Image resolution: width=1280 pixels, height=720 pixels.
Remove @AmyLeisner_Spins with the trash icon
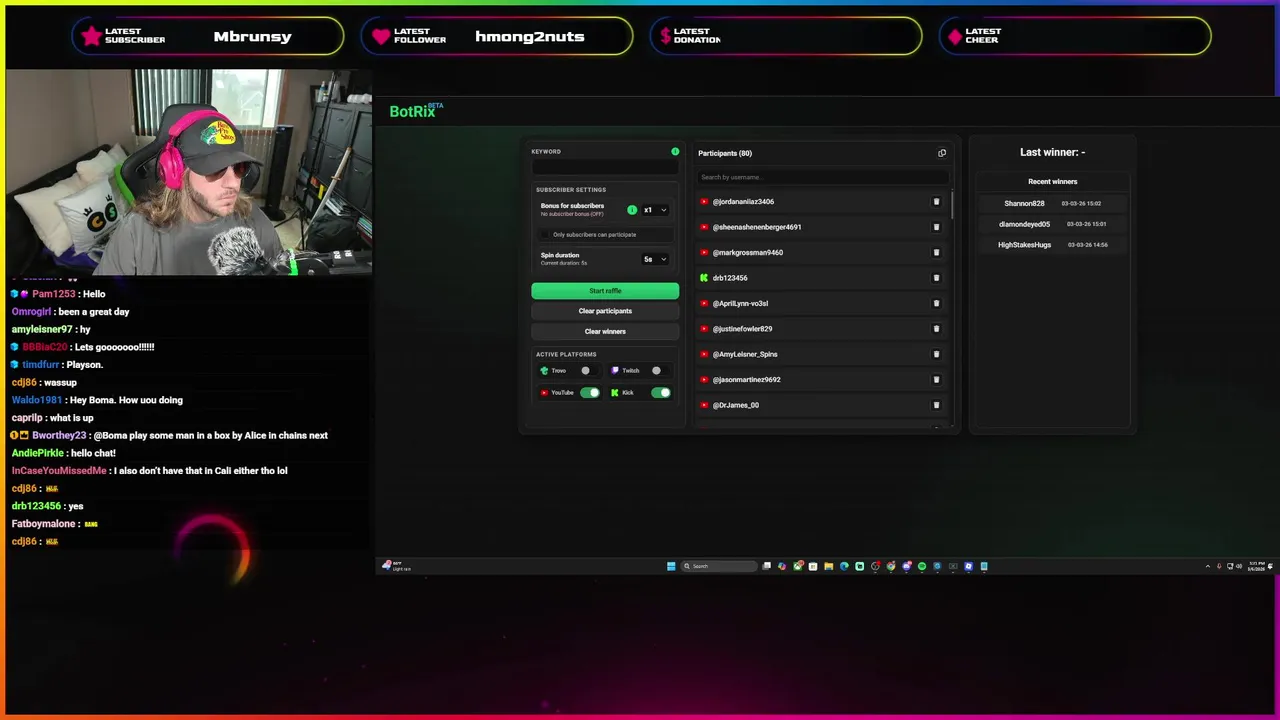click(x=936, y=354)
